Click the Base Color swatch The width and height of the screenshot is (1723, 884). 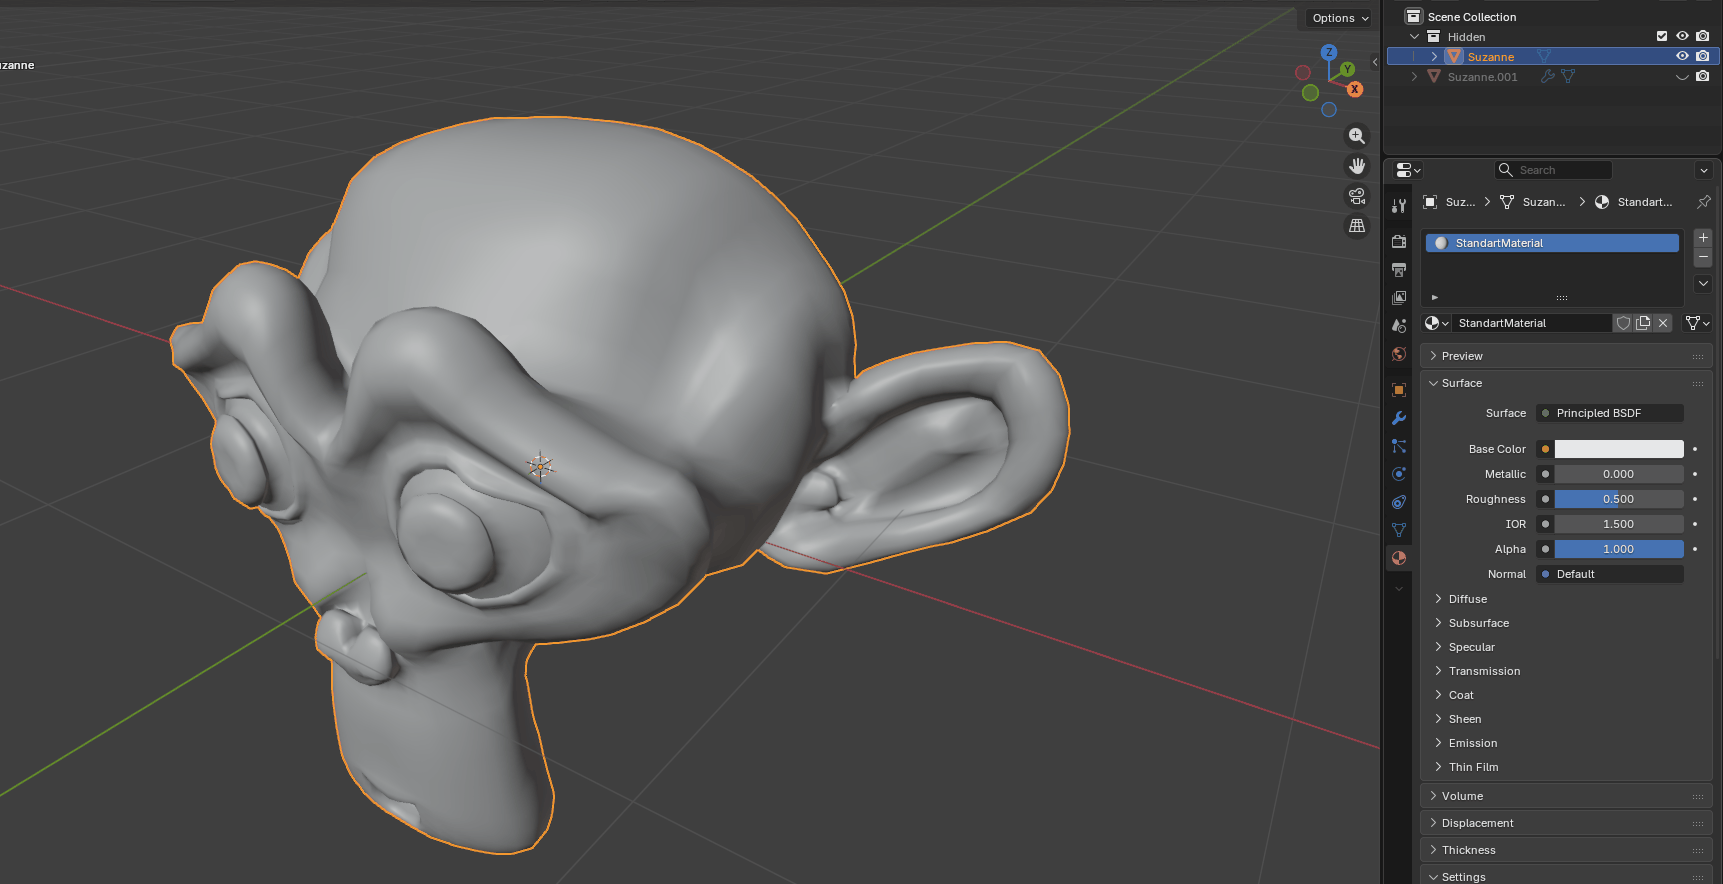coord(1619,449)
